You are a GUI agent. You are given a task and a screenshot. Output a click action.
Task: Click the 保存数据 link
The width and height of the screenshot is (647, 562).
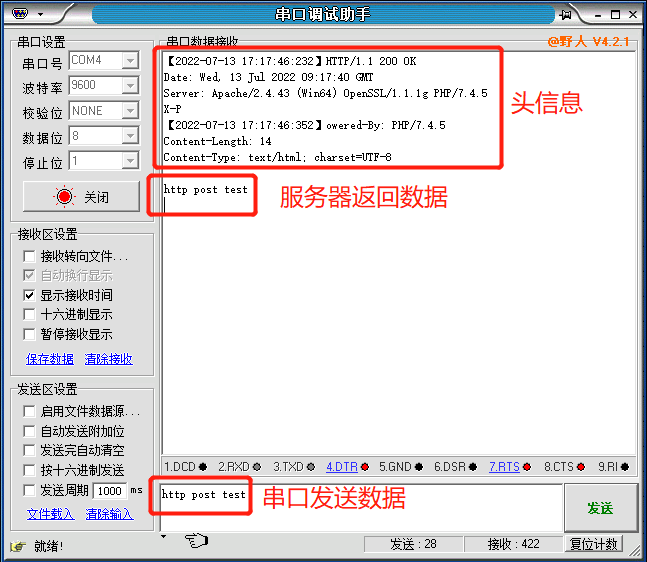50,359
